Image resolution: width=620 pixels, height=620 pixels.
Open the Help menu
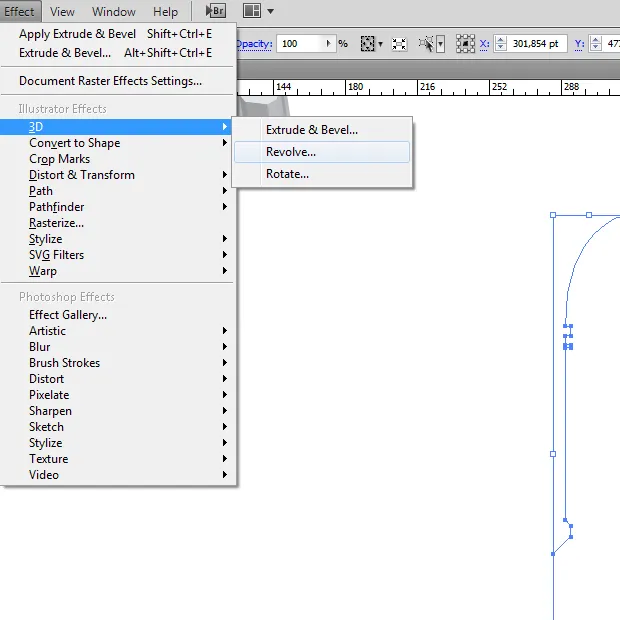(x=165, y=12)
